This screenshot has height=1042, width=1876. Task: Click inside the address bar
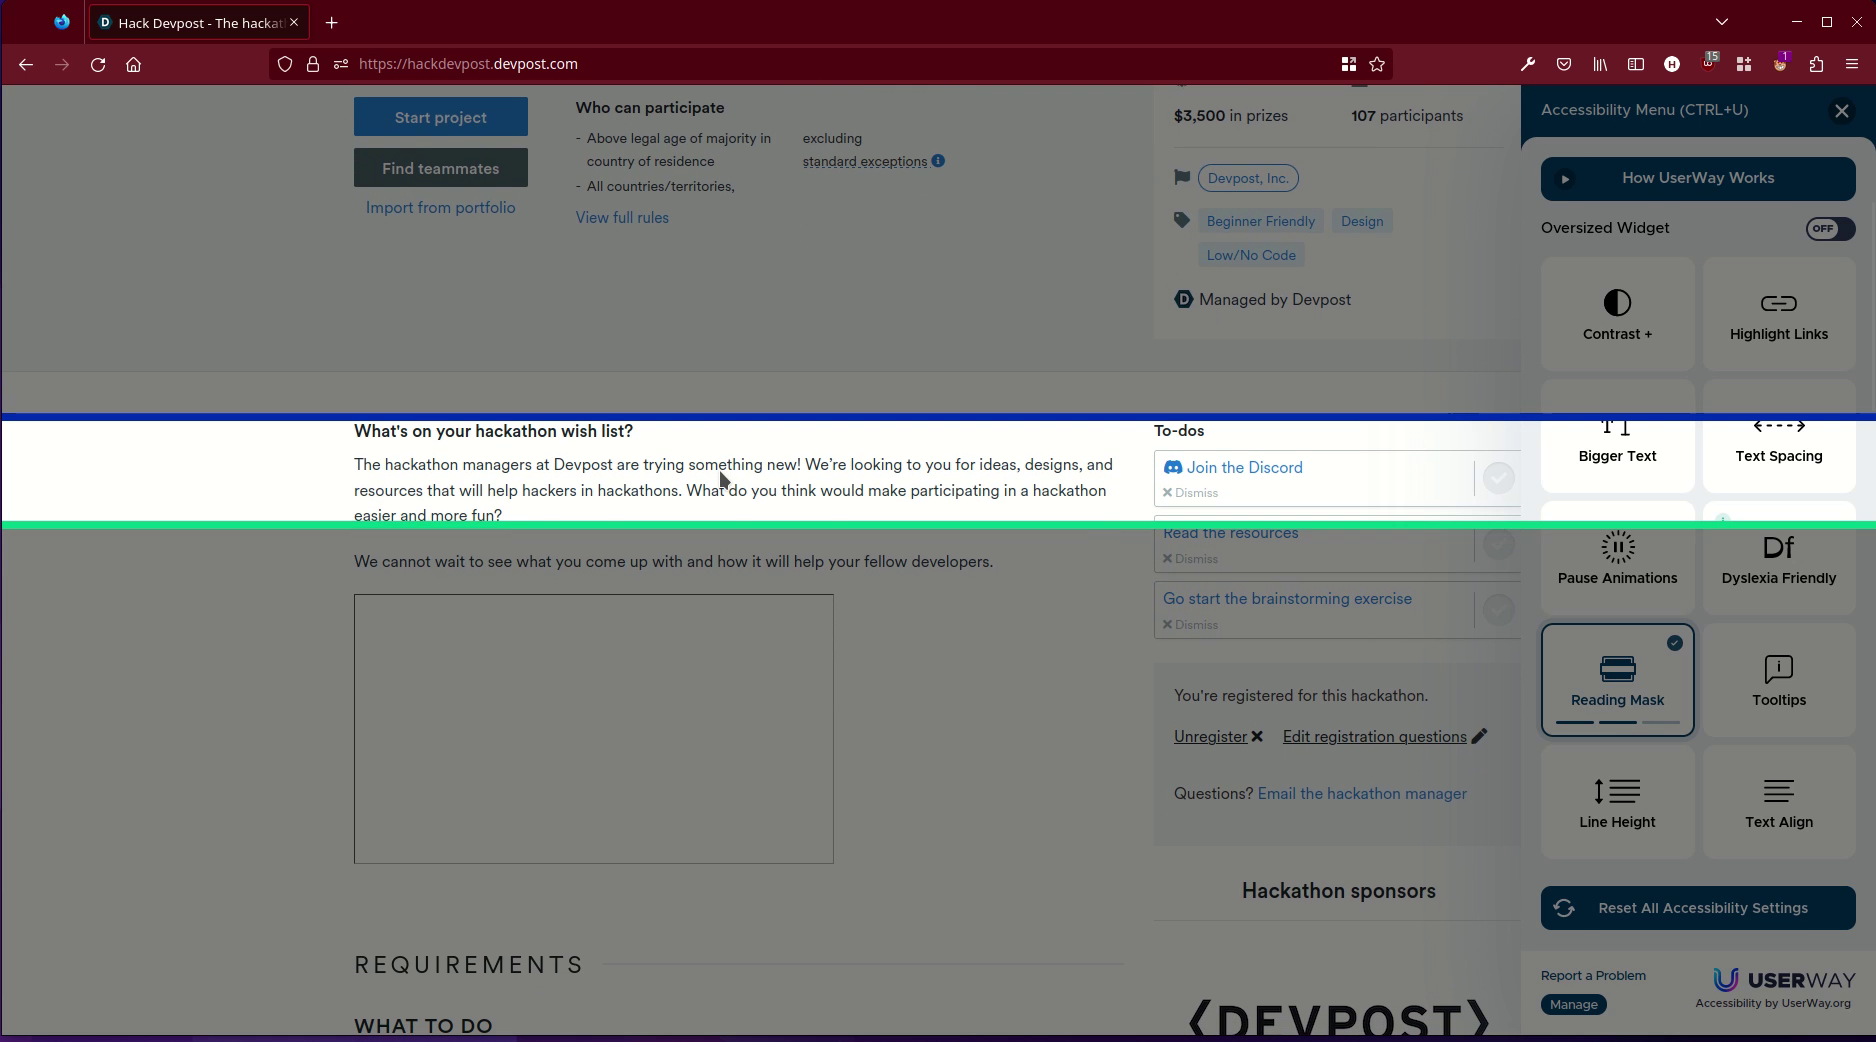pos(700,64)
